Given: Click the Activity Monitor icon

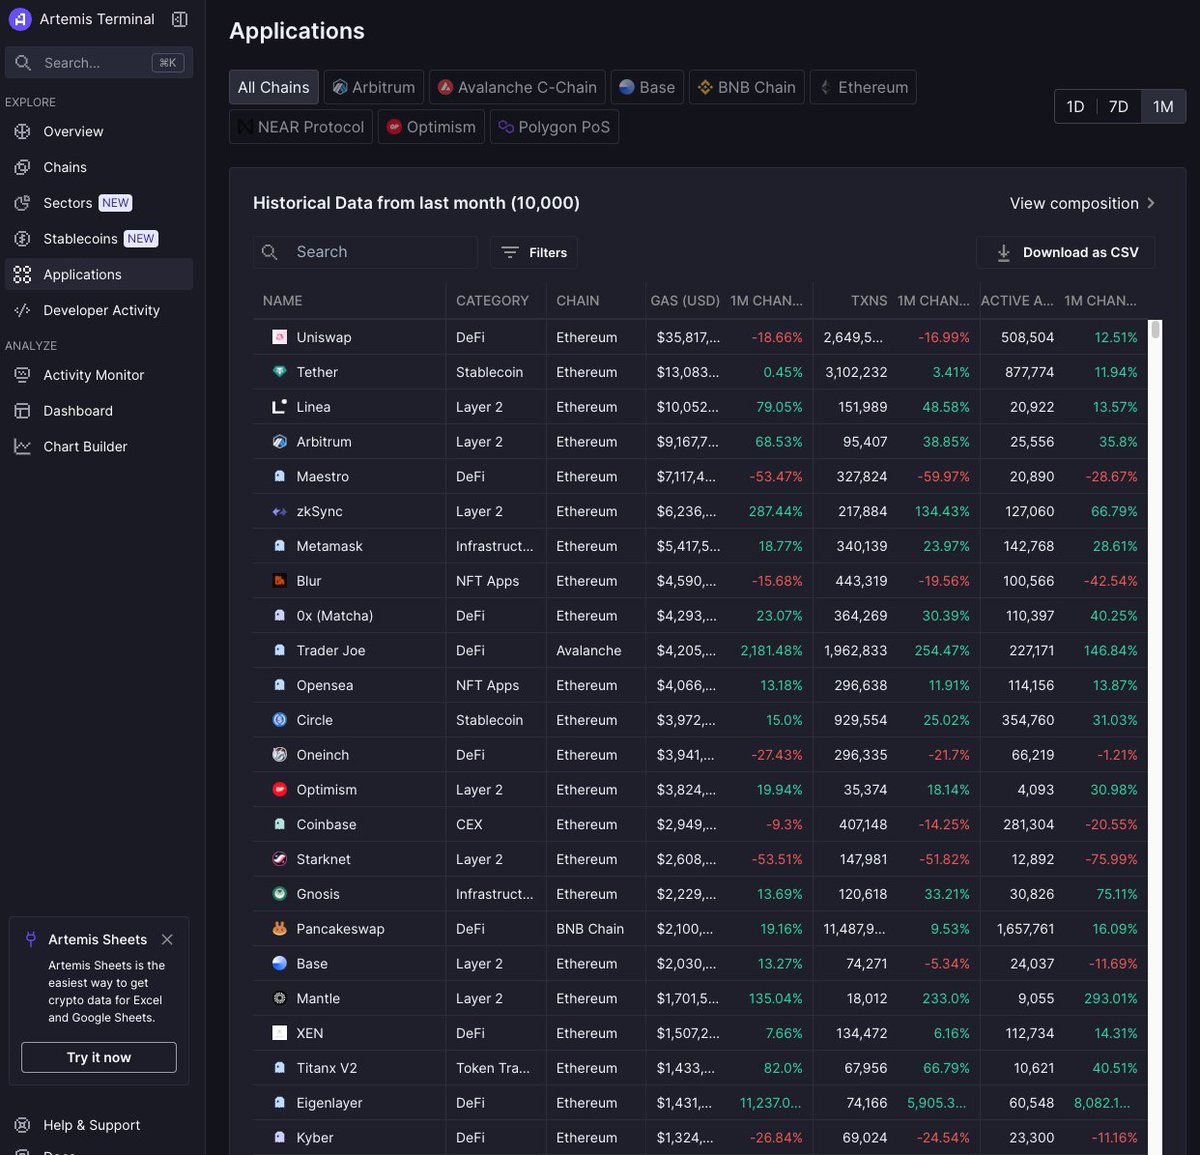Looking at the screenshot, I should pos(22,375).
